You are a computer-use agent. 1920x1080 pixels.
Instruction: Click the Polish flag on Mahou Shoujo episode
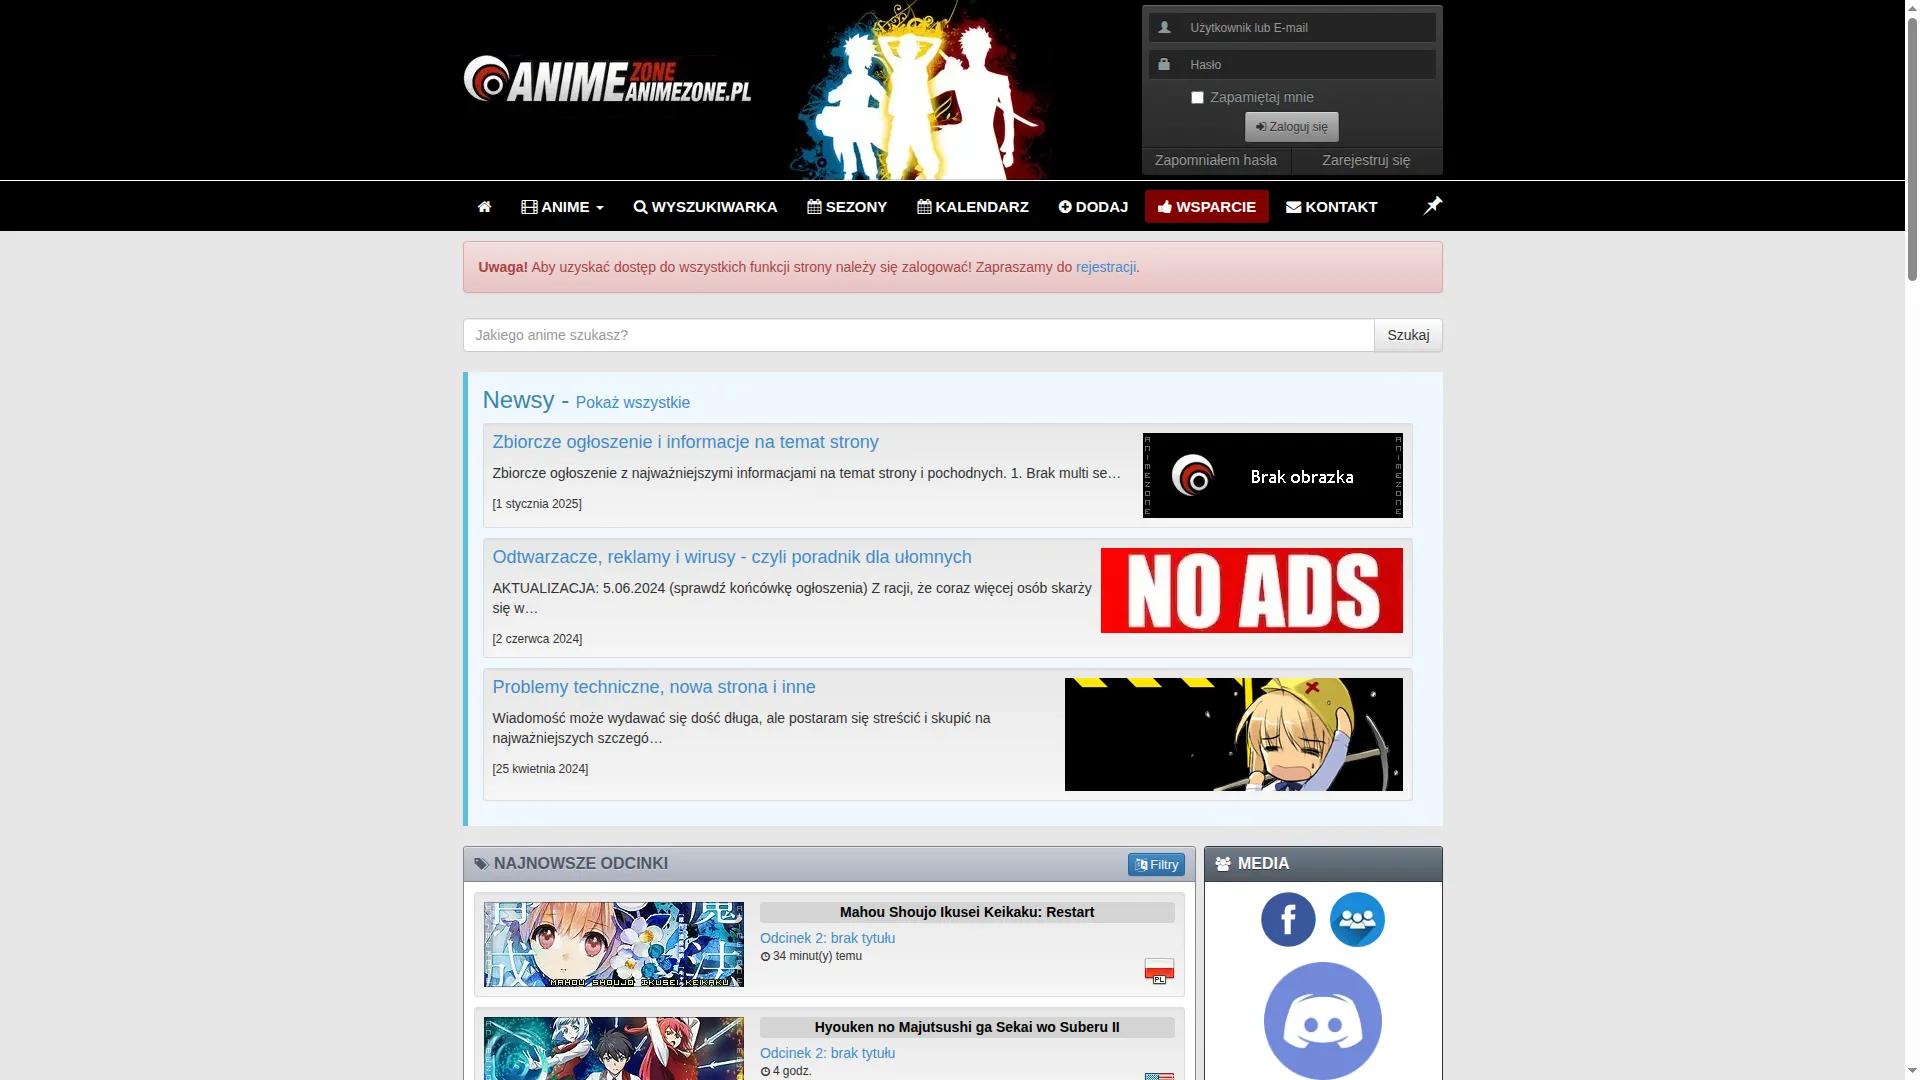click(x=1159, y=970)
